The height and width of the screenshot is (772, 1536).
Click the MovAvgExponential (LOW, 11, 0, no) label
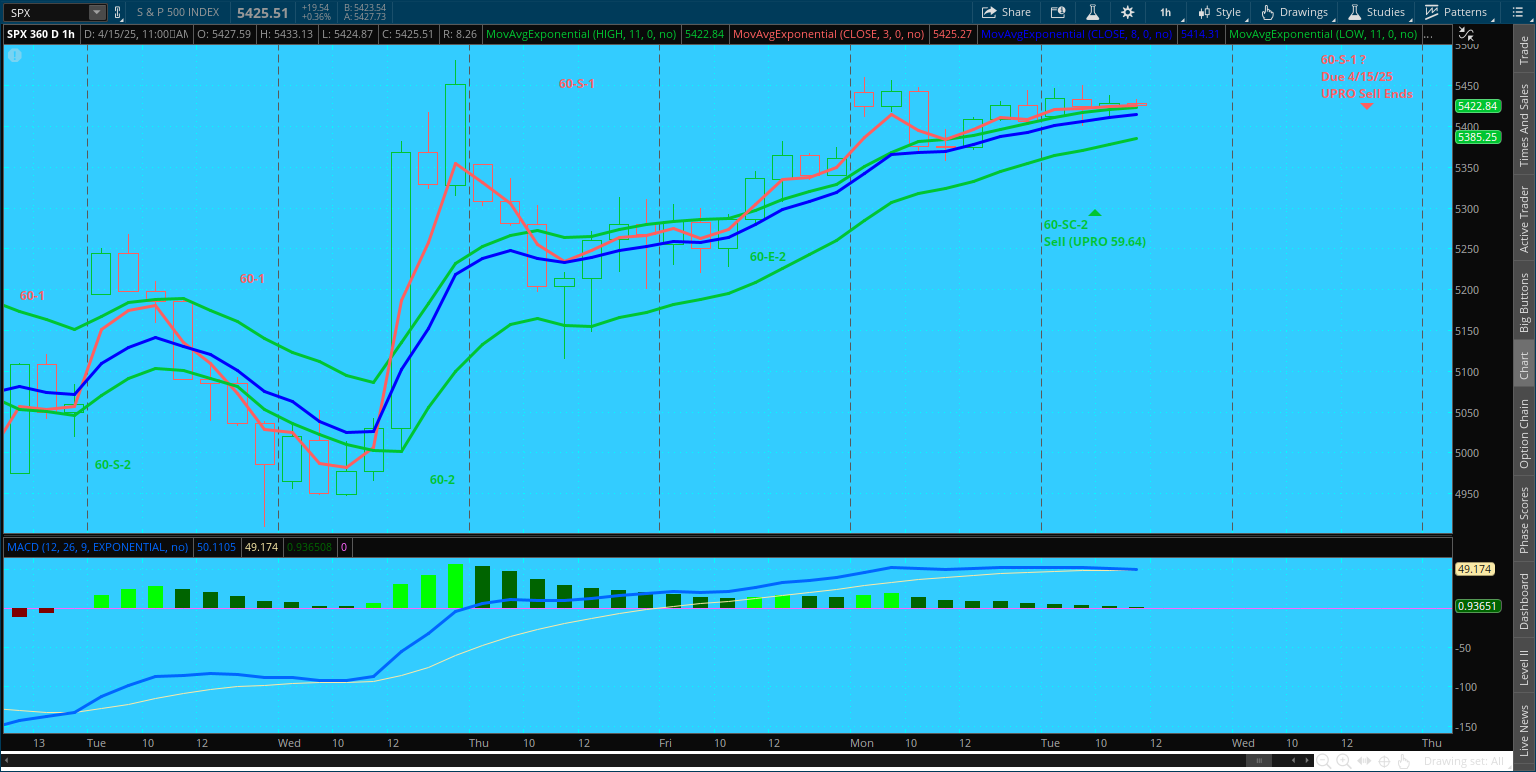(x=1322, y=34)
